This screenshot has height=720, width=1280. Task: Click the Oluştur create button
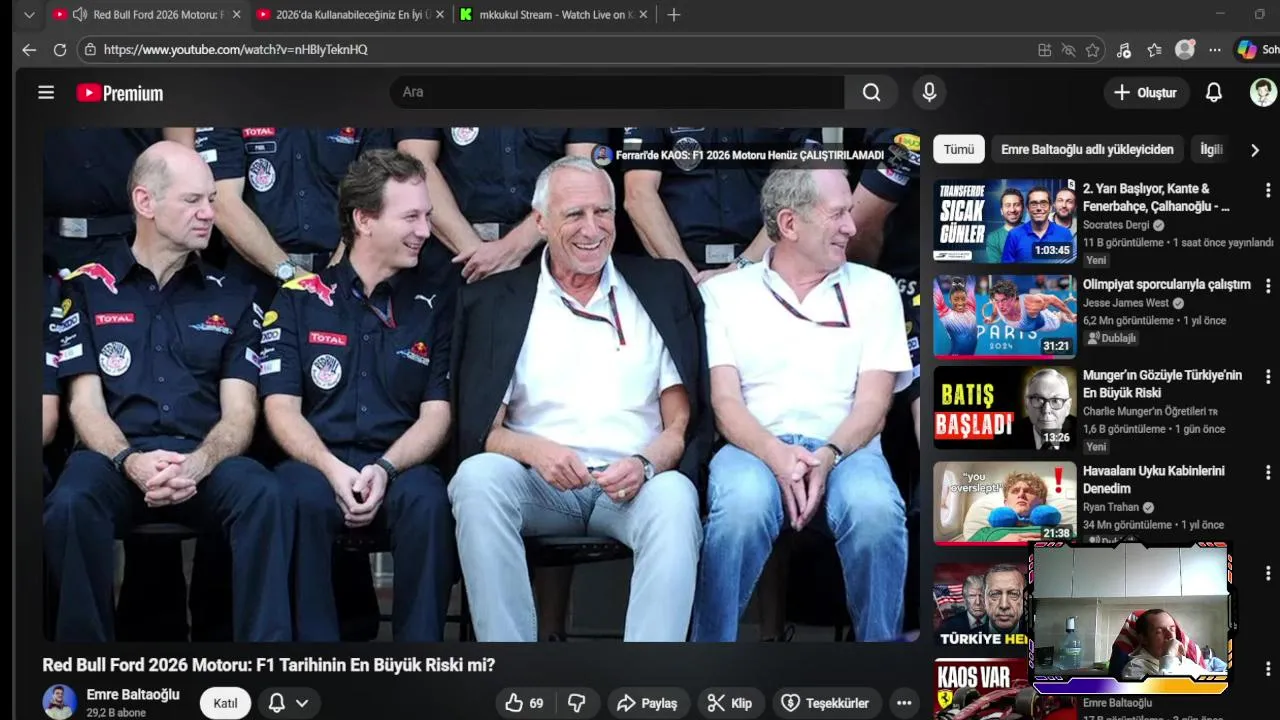coord(1146,92)
